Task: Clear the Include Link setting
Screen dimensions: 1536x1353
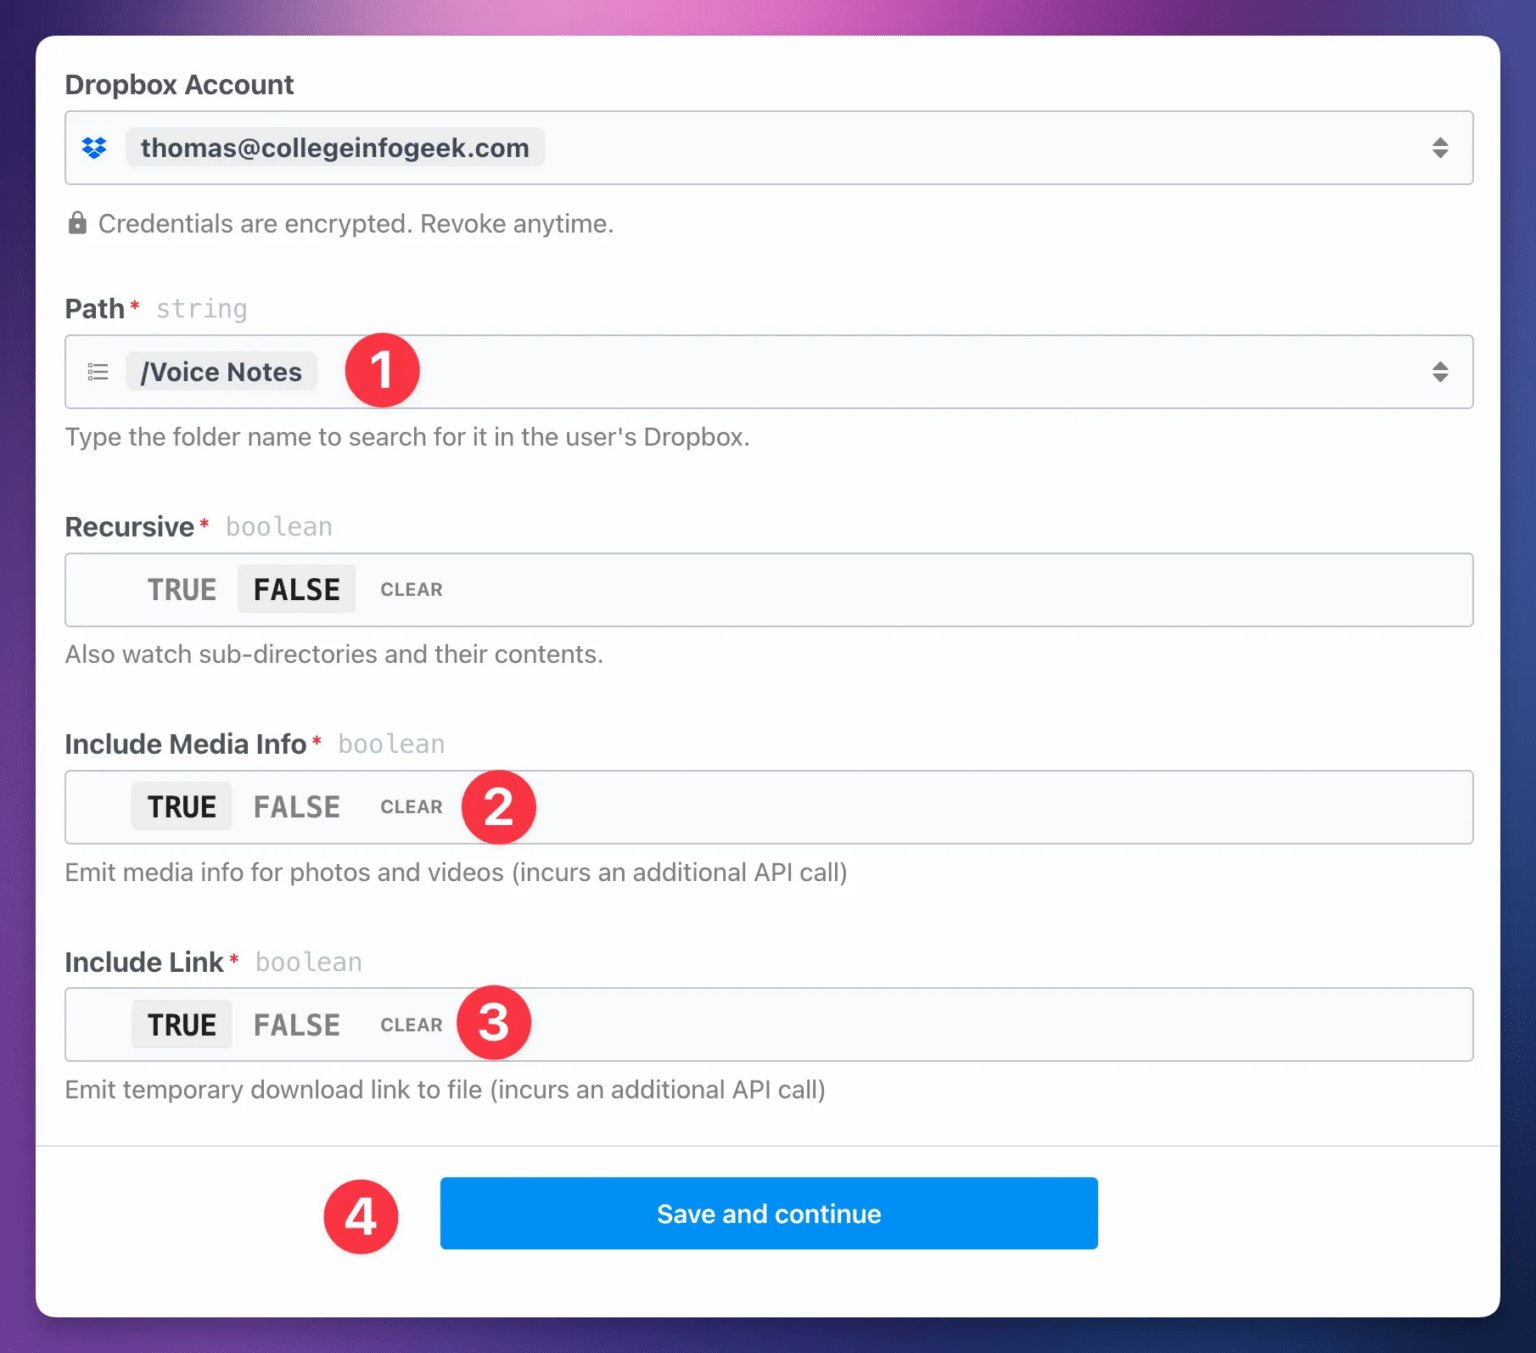Action: [x=411, y=1024]
